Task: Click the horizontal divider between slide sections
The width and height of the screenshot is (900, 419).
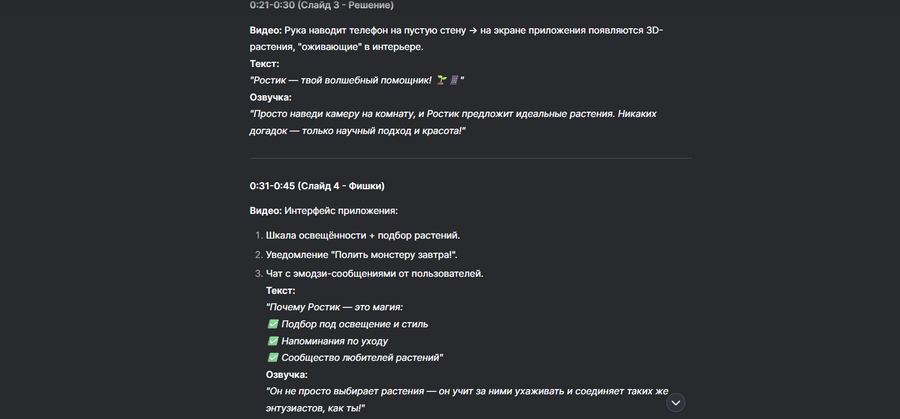Action: click(x=470, y=158)
